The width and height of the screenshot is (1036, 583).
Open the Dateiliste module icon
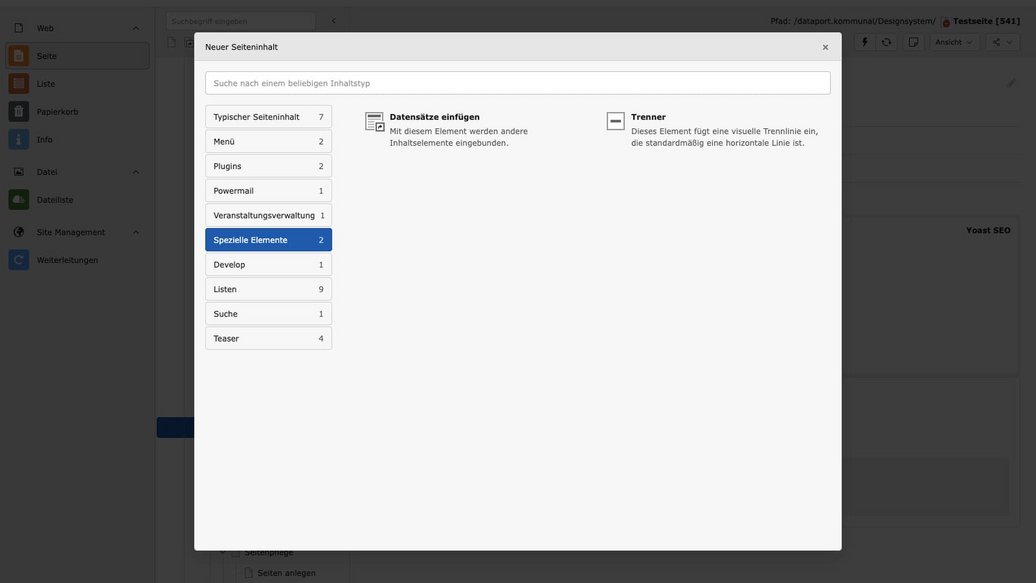tap(19, 200)
